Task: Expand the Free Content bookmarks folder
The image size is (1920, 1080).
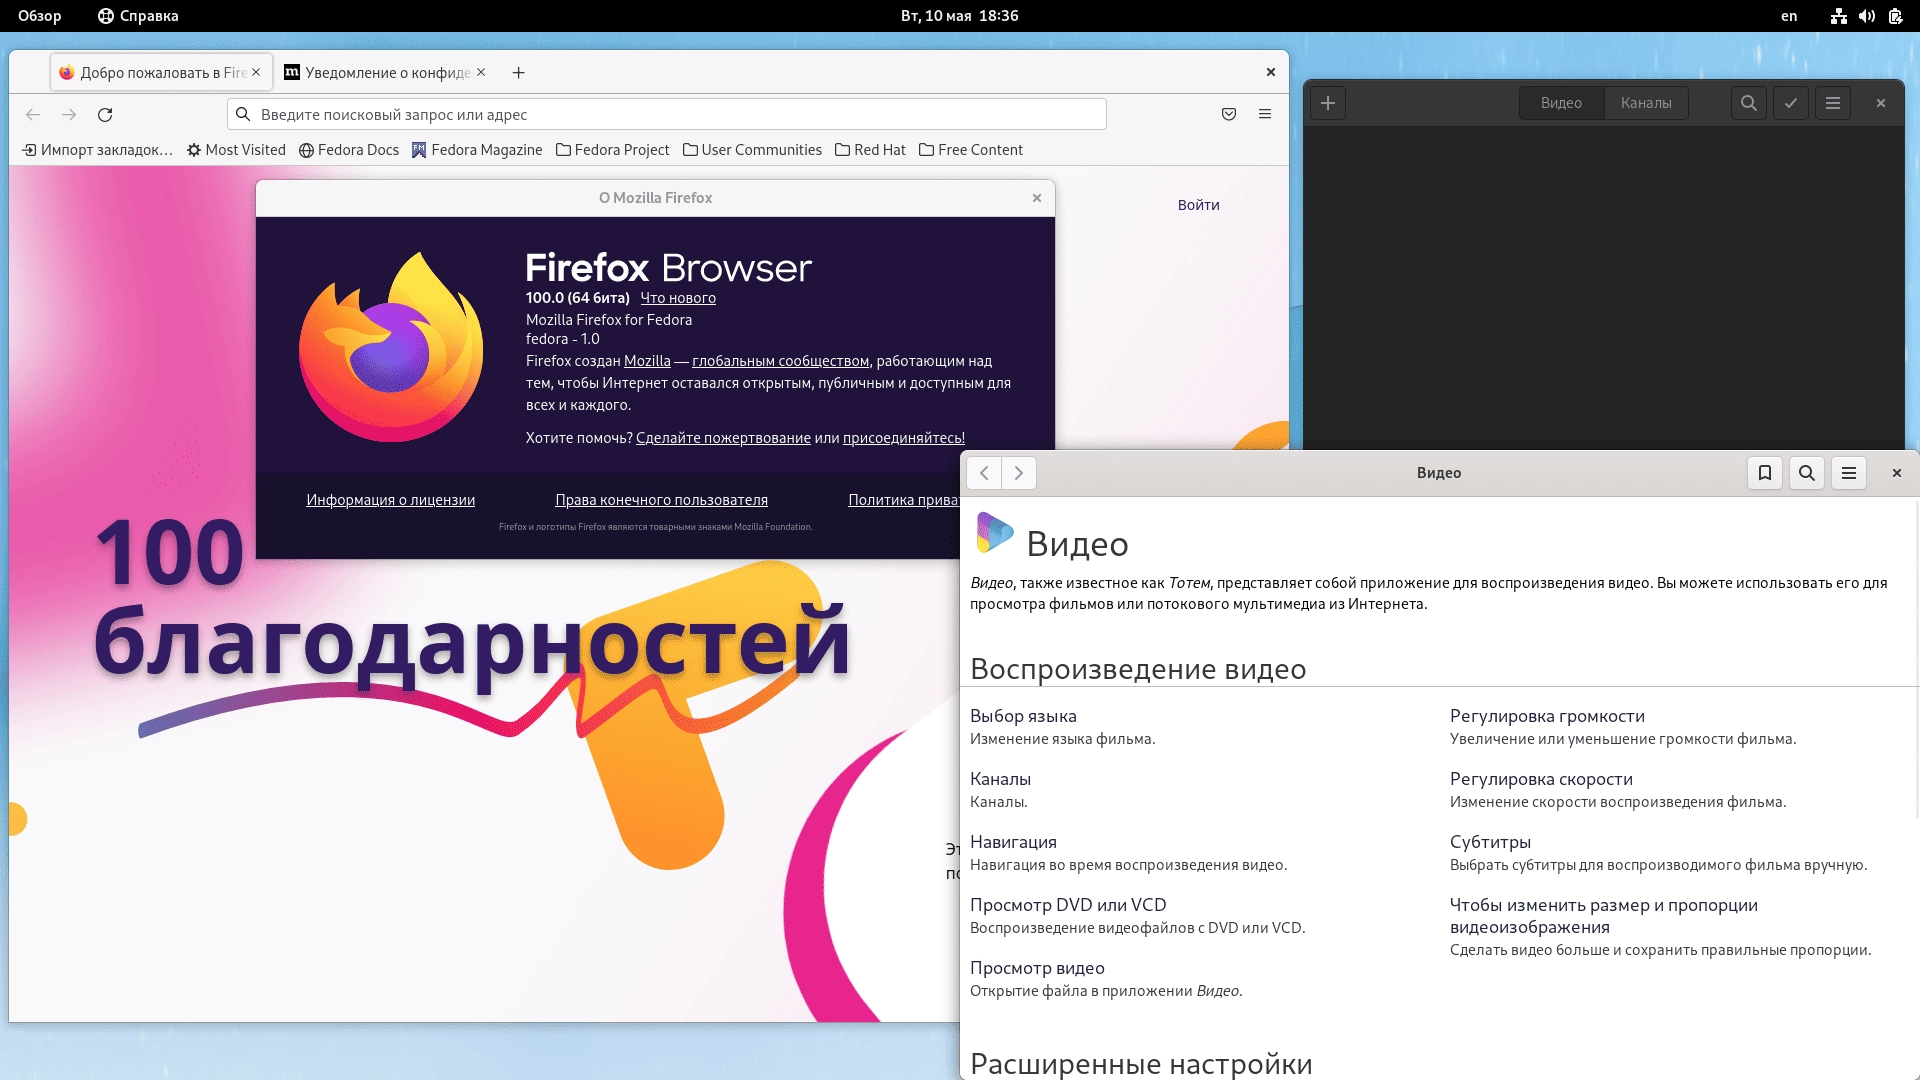Action: pyautogui.click(x=971, y=150)
